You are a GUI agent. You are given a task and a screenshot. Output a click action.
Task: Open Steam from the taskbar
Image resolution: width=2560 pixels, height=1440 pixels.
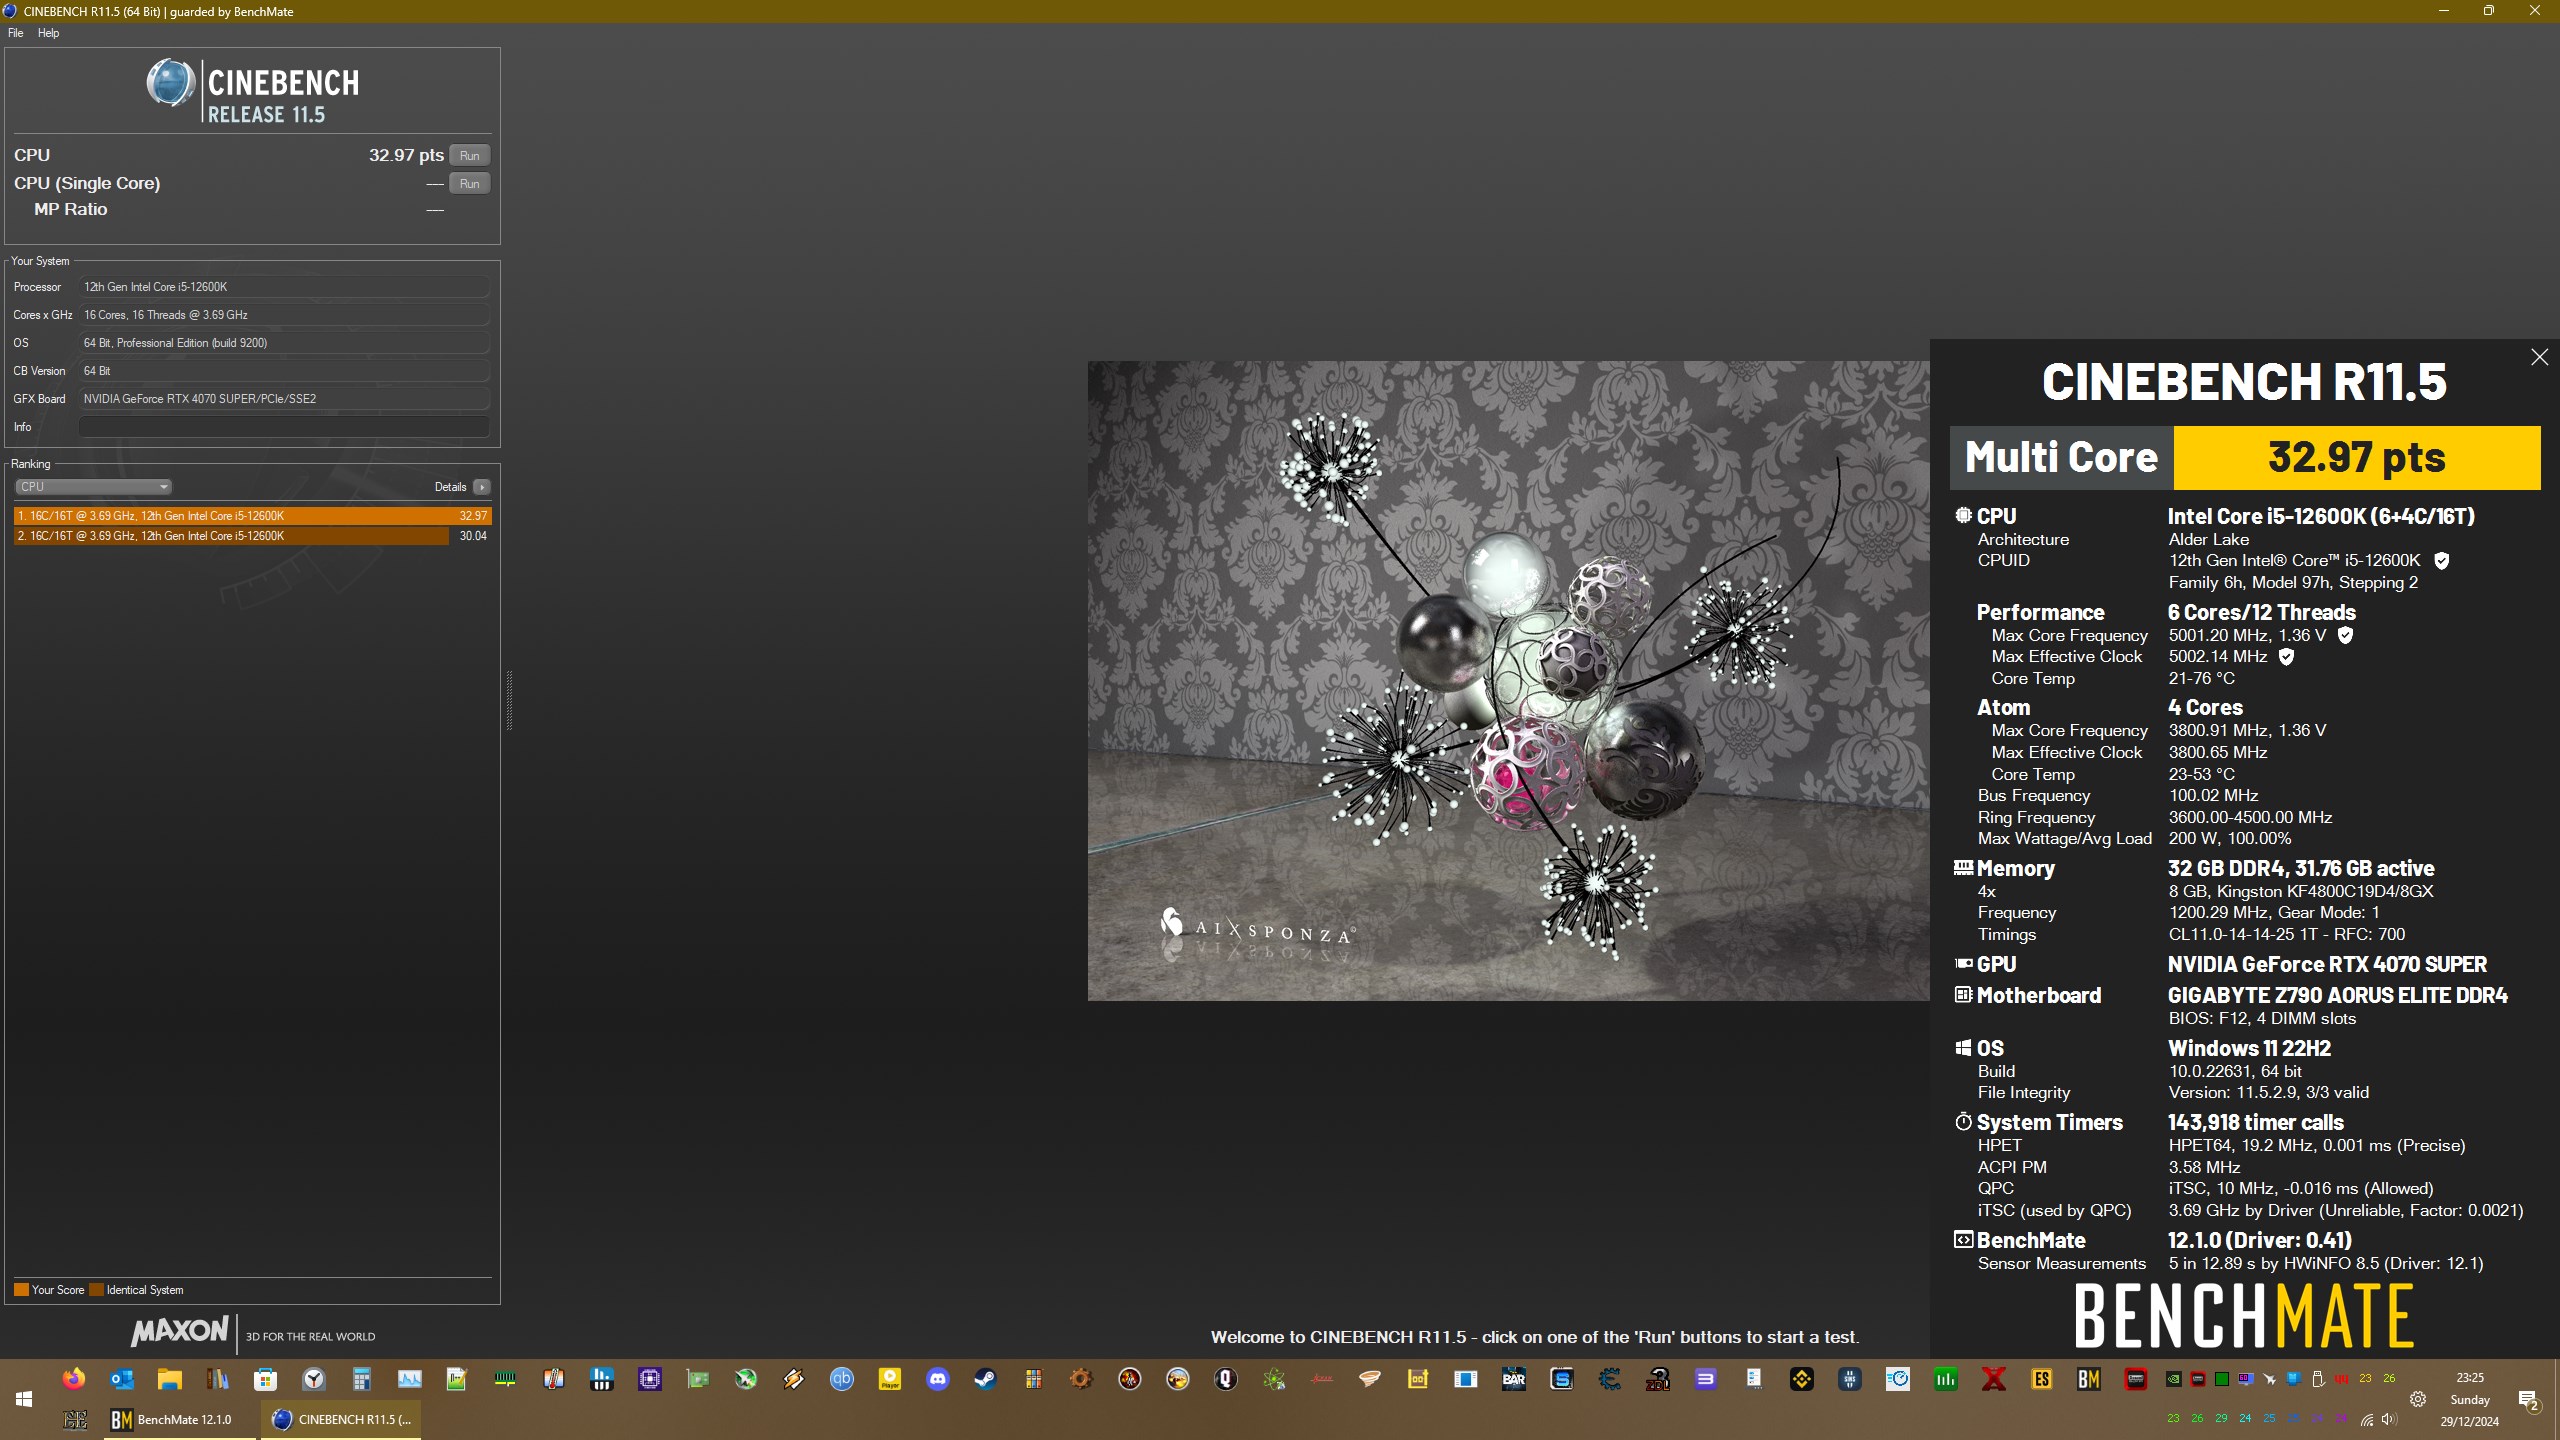tap(986, 1380)
